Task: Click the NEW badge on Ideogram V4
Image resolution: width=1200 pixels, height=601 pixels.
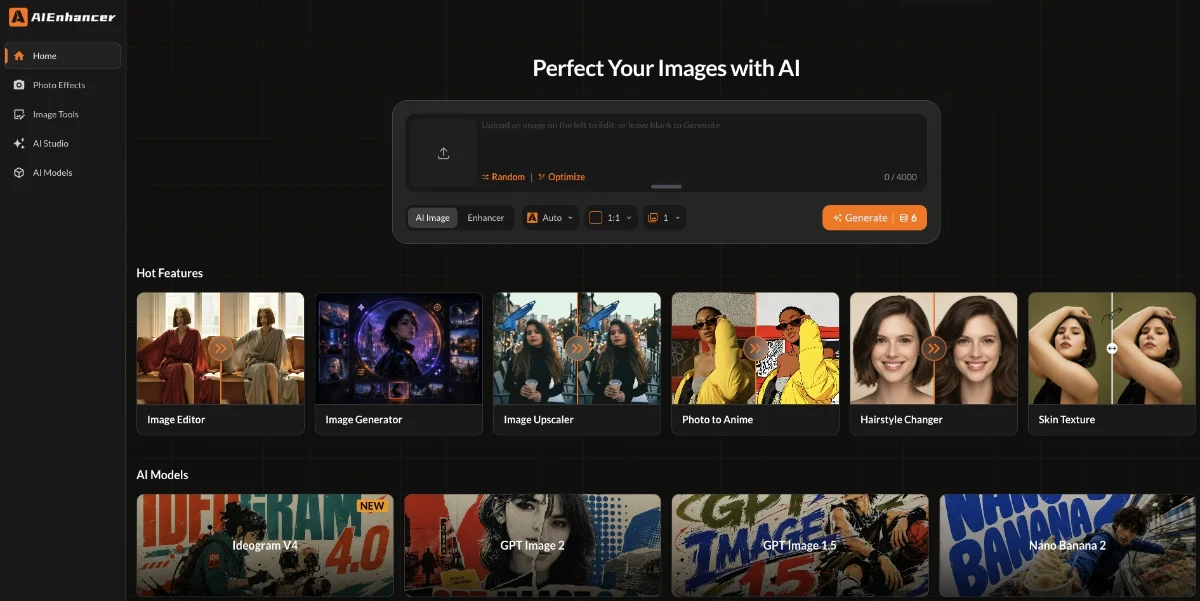Action: (372, 506)
